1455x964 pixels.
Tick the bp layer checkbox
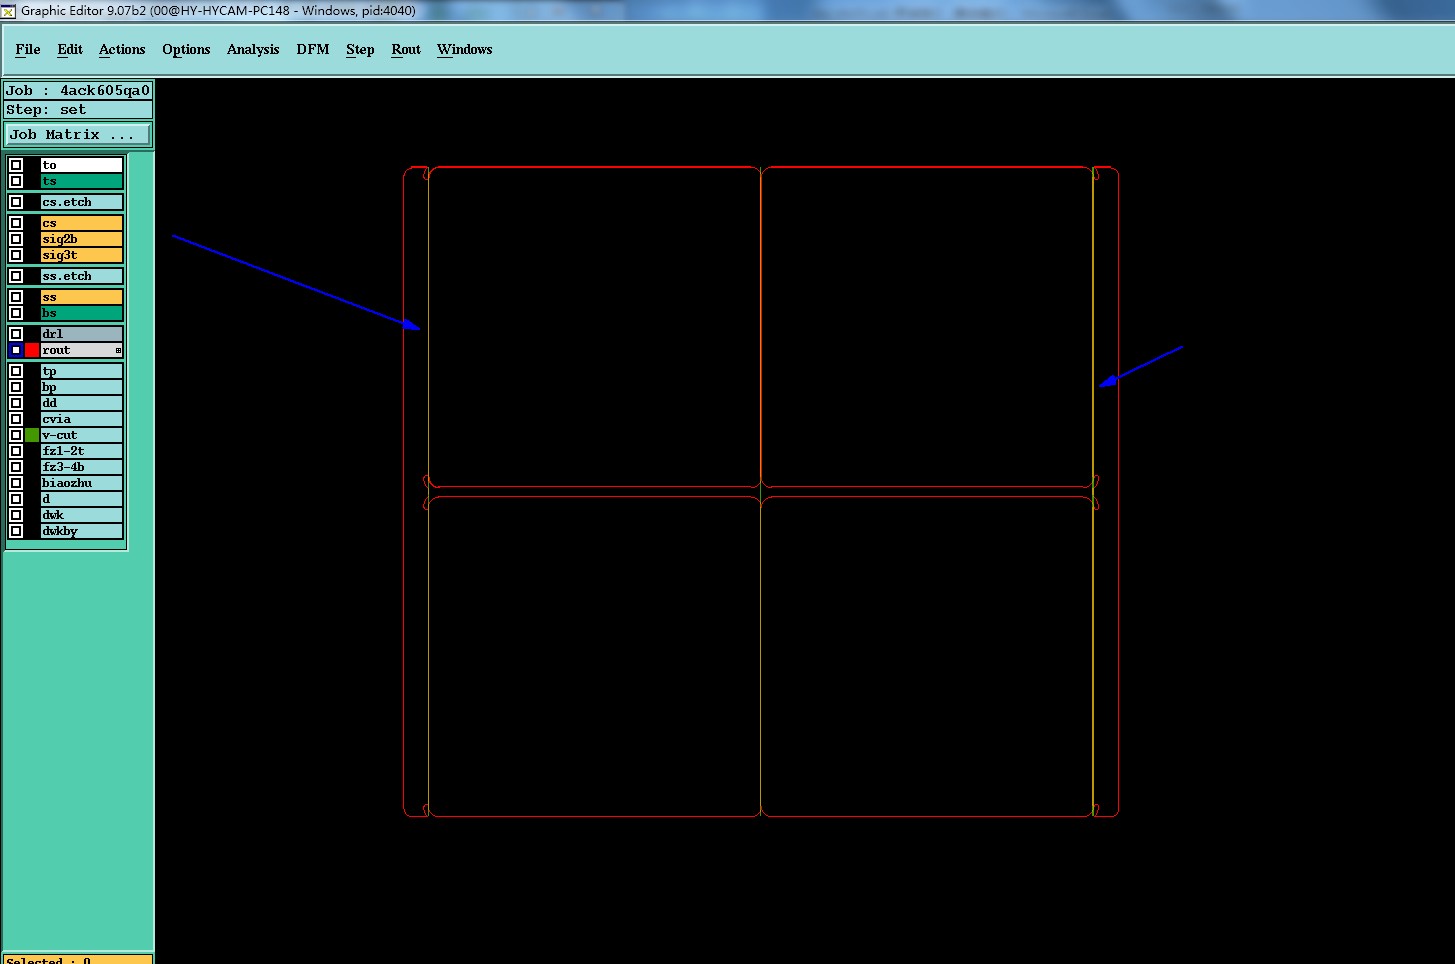pyautogui.click(x=16, y=387)
